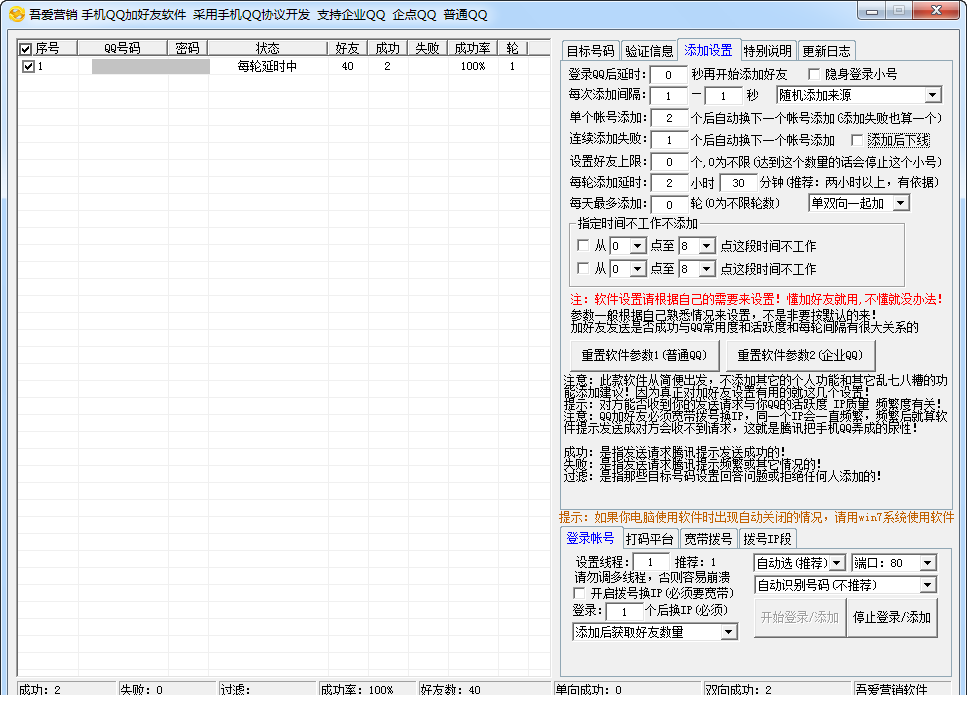Screen dimensions: 967x718
Task: Open 随机添加来源 dropdown
Action: pyautogui.click(x=858, y=95)
